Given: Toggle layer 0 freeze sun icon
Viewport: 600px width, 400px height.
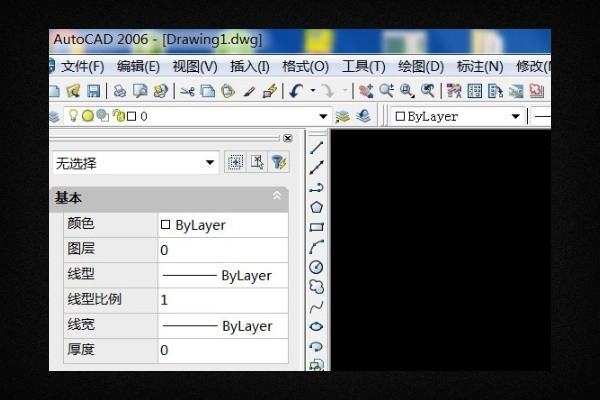Looking at the screenshot, I should click(x=88, y=116).
